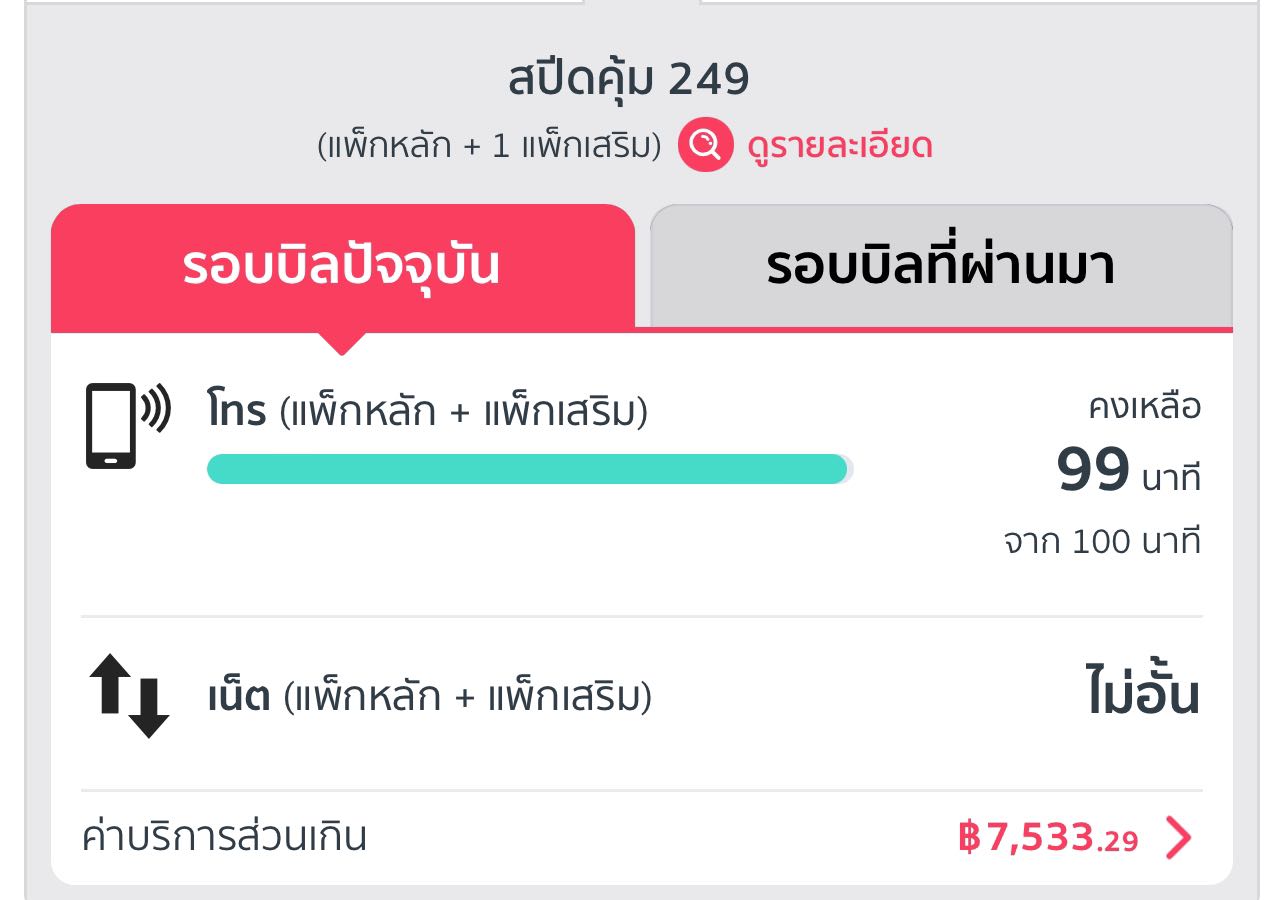
Task: Switch to รอบบิลปัจจุบัน tab
Action: point(342,267)
